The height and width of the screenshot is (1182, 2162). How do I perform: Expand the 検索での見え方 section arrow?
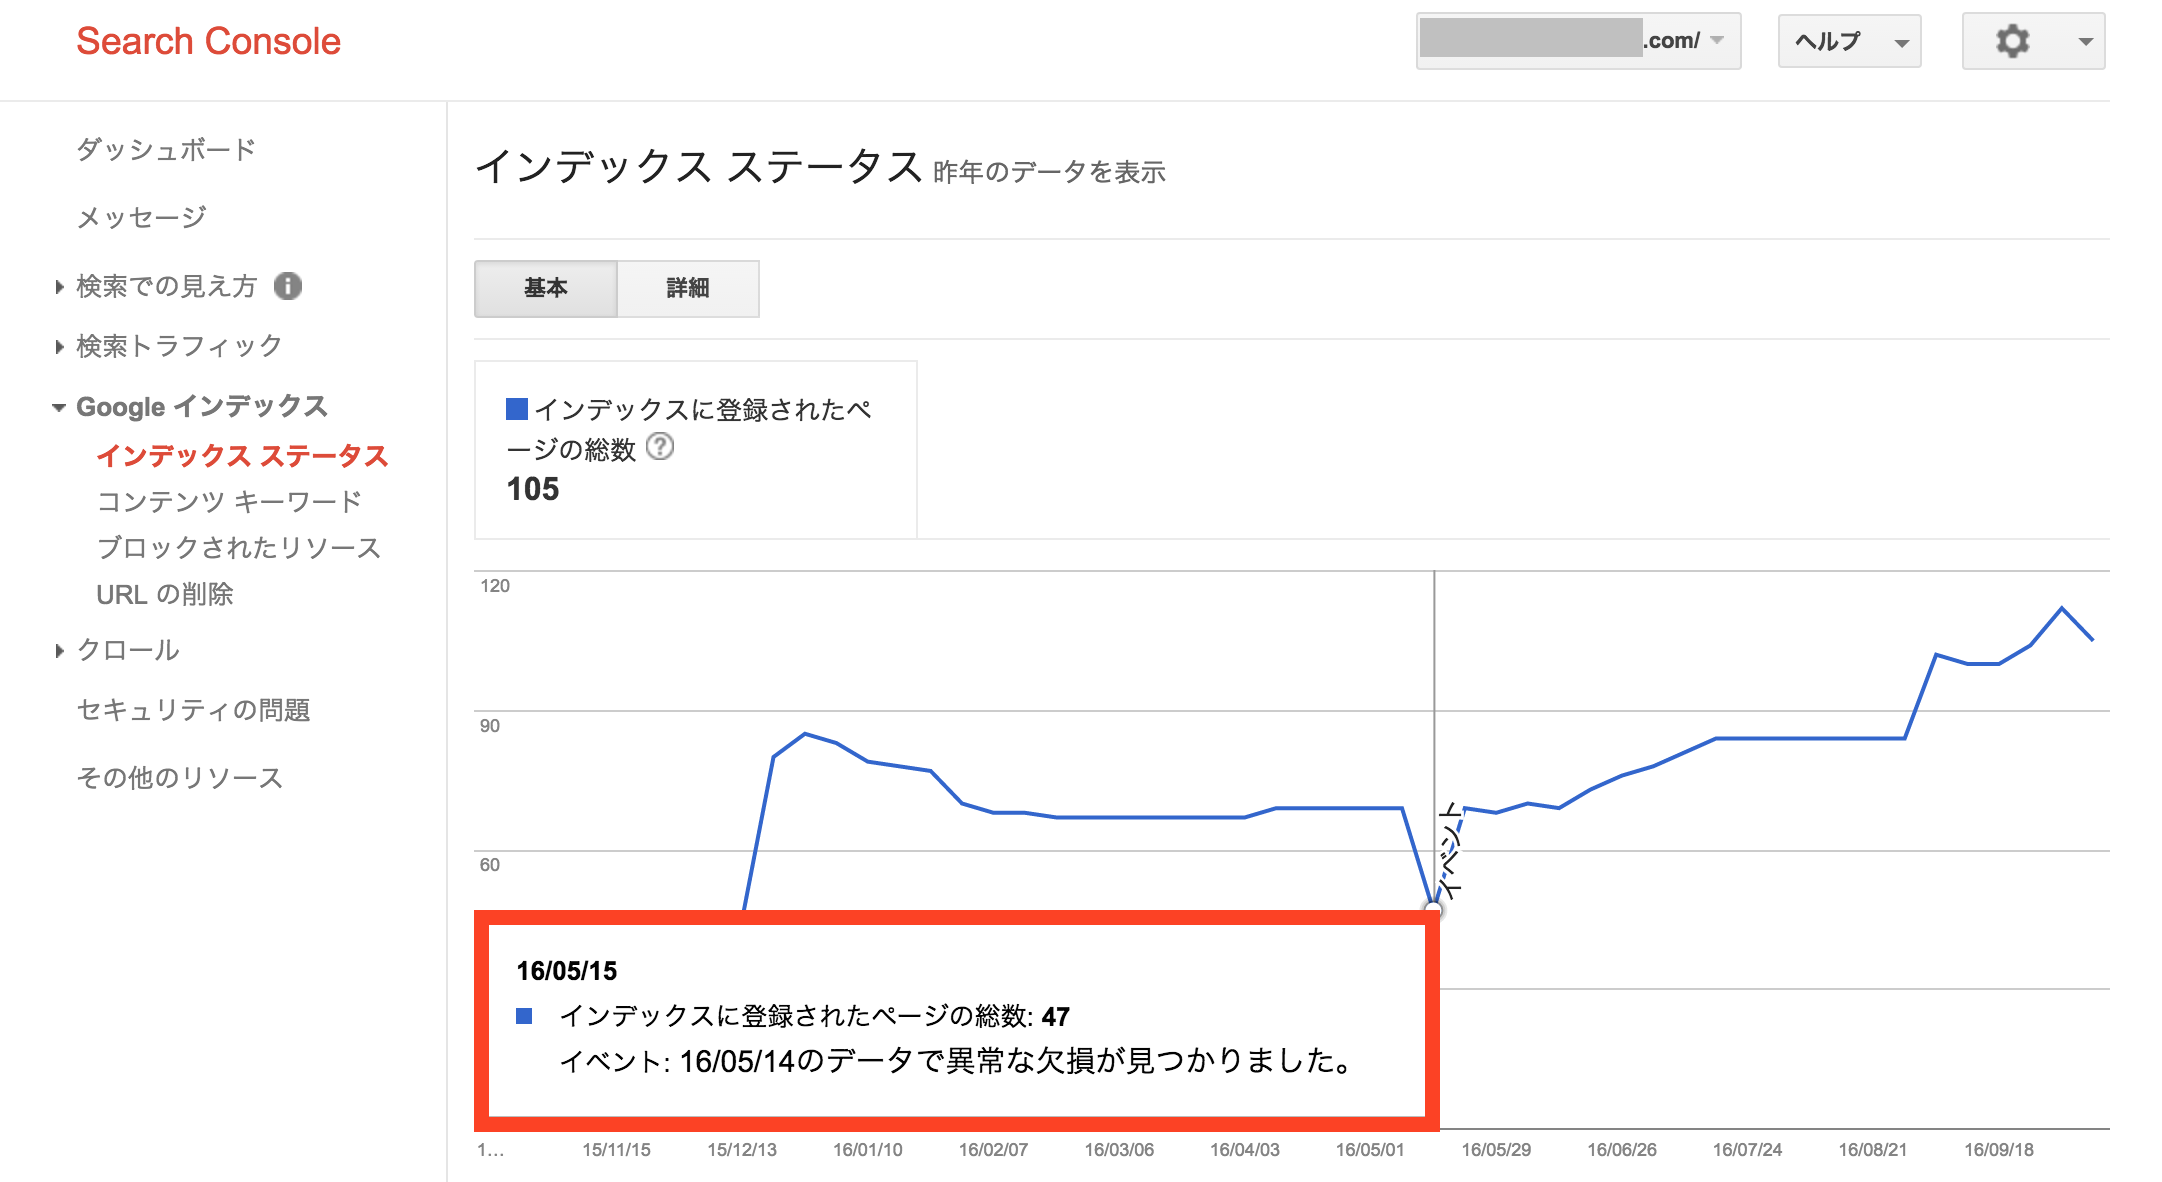tap(60, 287)
